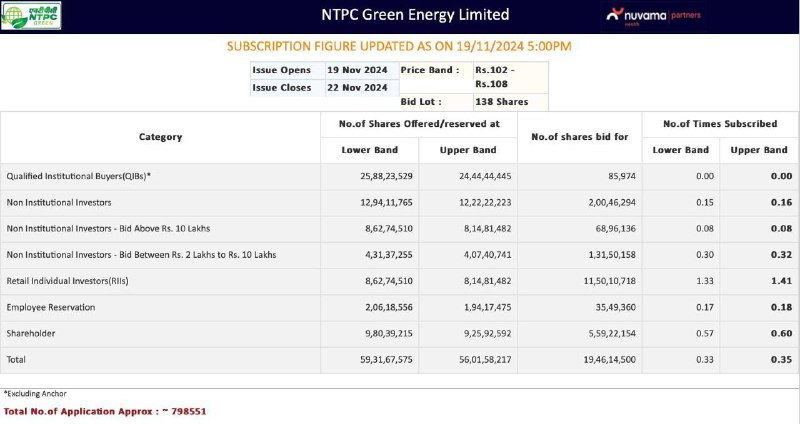Image resolution: width=800 pixels, height=424 pixels.
Task: Click the Category column header
Action: [160, 137]
